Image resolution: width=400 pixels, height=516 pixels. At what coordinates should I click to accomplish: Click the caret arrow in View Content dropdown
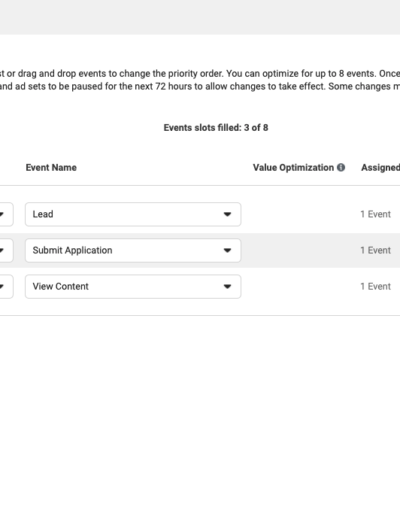(227, 286)
